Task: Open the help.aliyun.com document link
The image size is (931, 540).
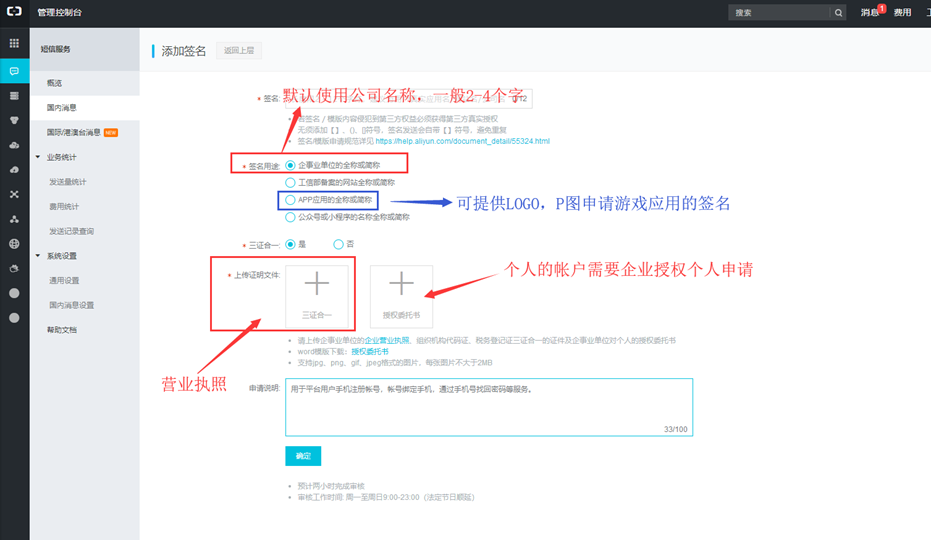Action: [463, 141]
